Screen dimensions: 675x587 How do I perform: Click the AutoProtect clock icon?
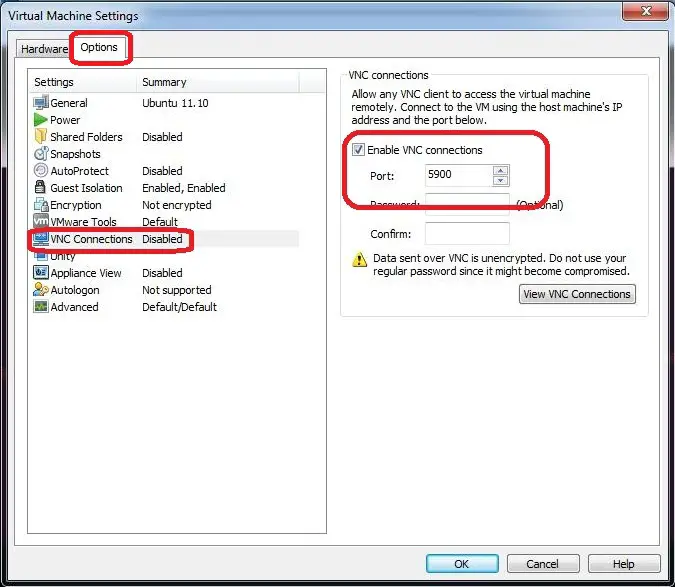(x=40, y=170)
